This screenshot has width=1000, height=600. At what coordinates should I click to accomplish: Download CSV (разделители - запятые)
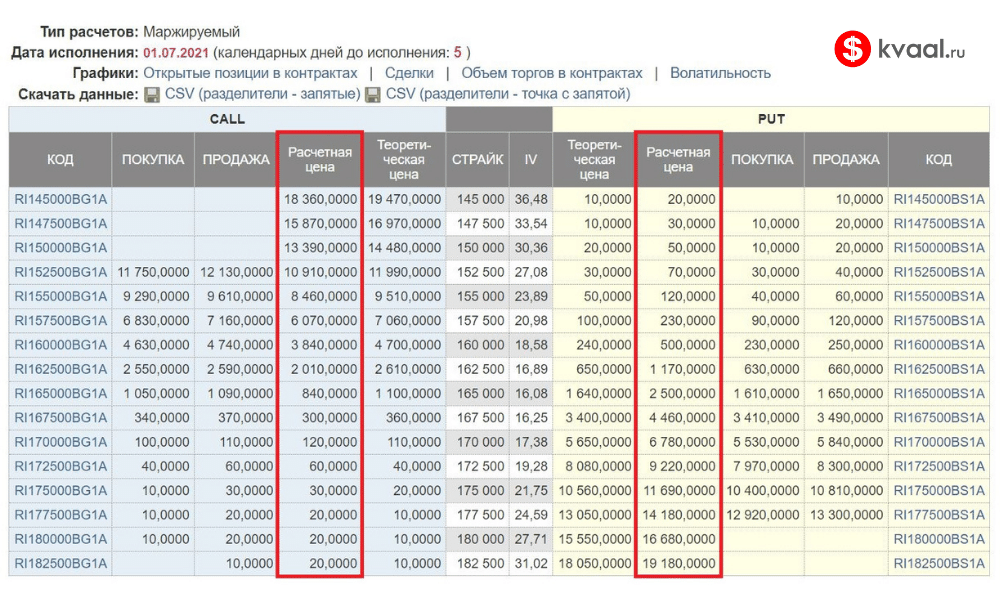tap(263, 94)
